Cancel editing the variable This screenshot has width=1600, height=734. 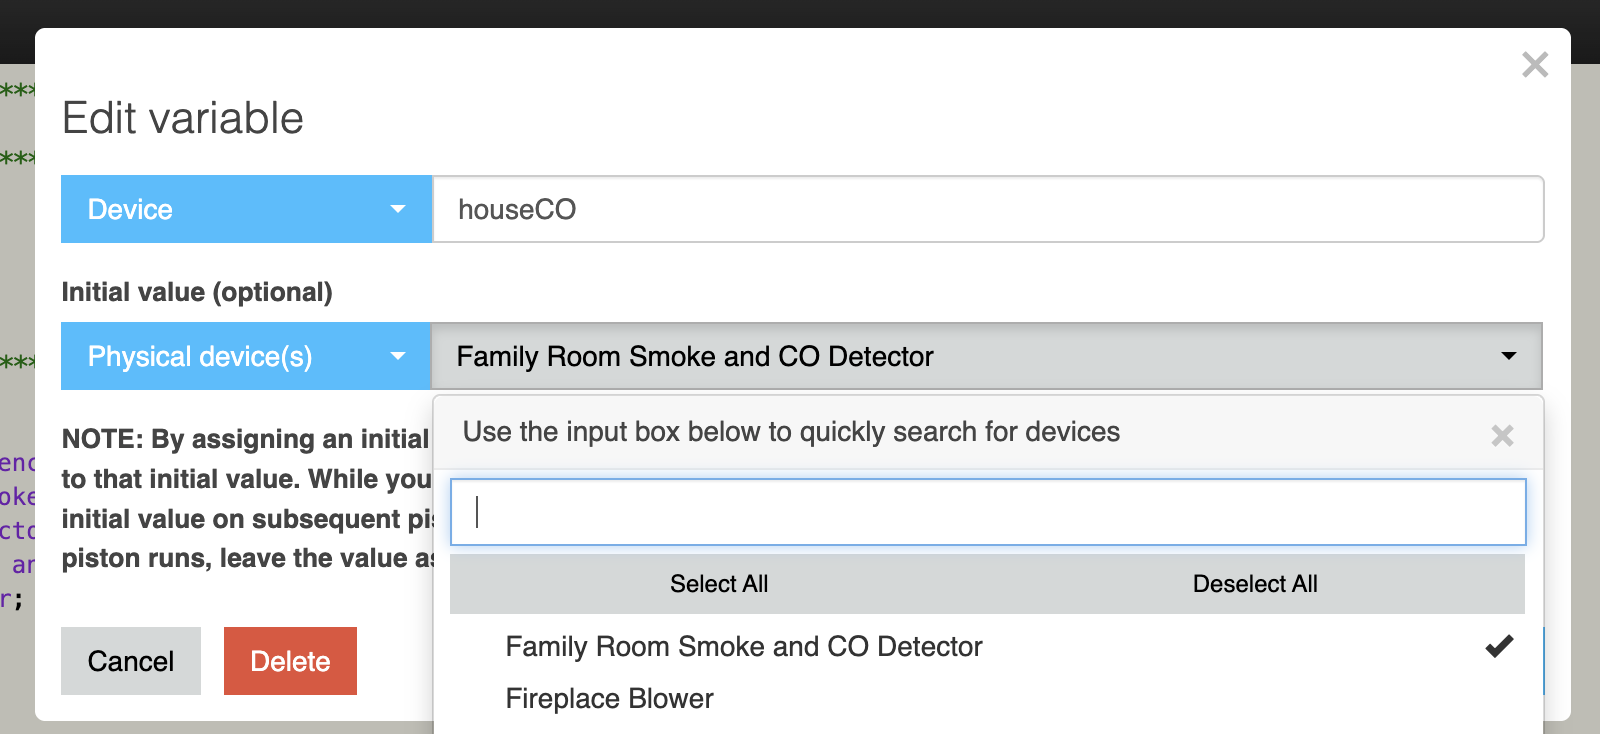tap(130, 661)
